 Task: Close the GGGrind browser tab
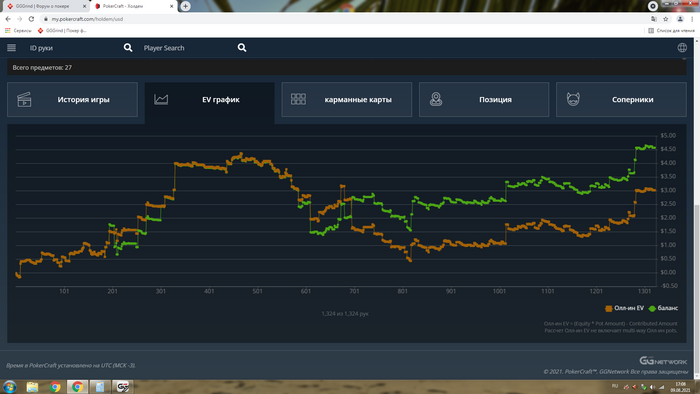(84, 6)
